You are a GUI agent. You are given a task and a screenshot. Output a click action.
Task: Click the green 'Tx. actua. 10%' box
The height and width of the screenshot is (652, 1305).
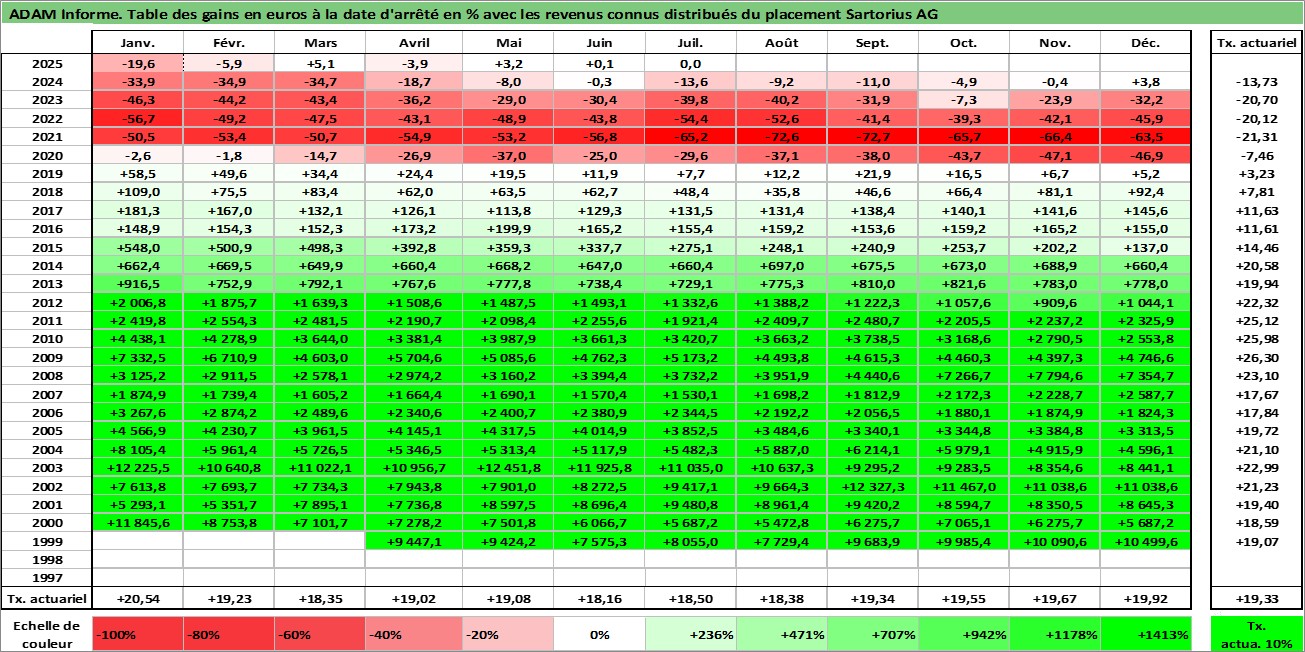click(1256, 634)
